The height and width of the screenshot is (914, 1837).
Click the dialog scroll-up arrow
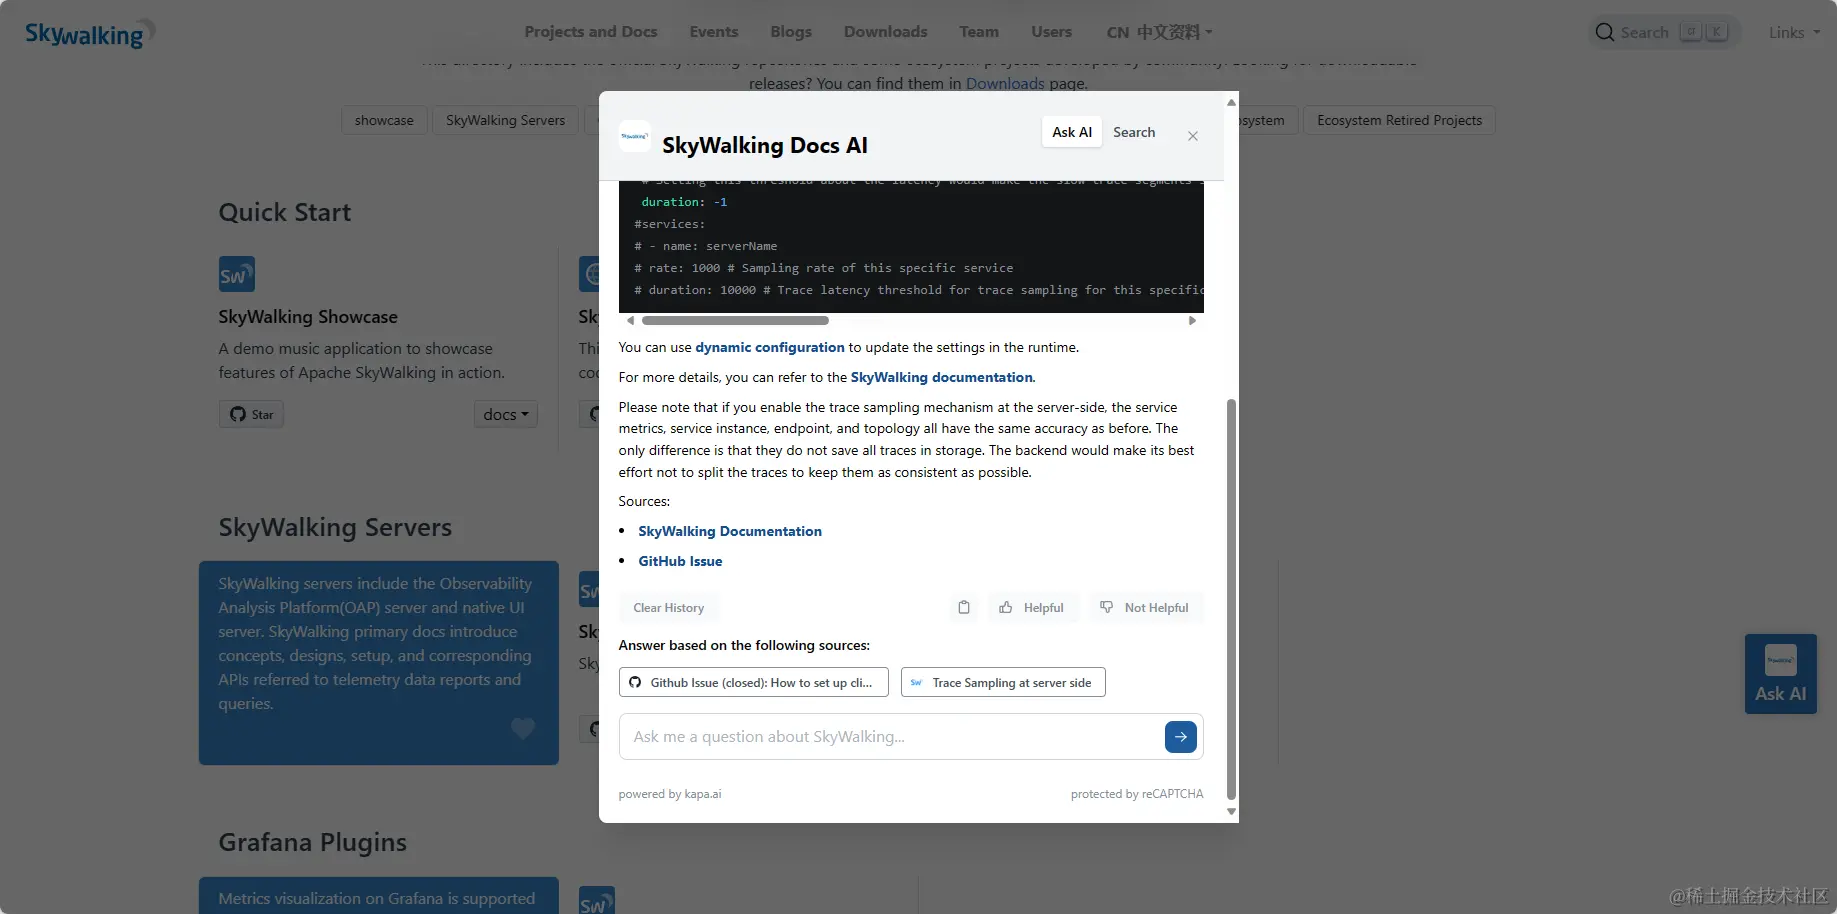tap(1231, 102)
